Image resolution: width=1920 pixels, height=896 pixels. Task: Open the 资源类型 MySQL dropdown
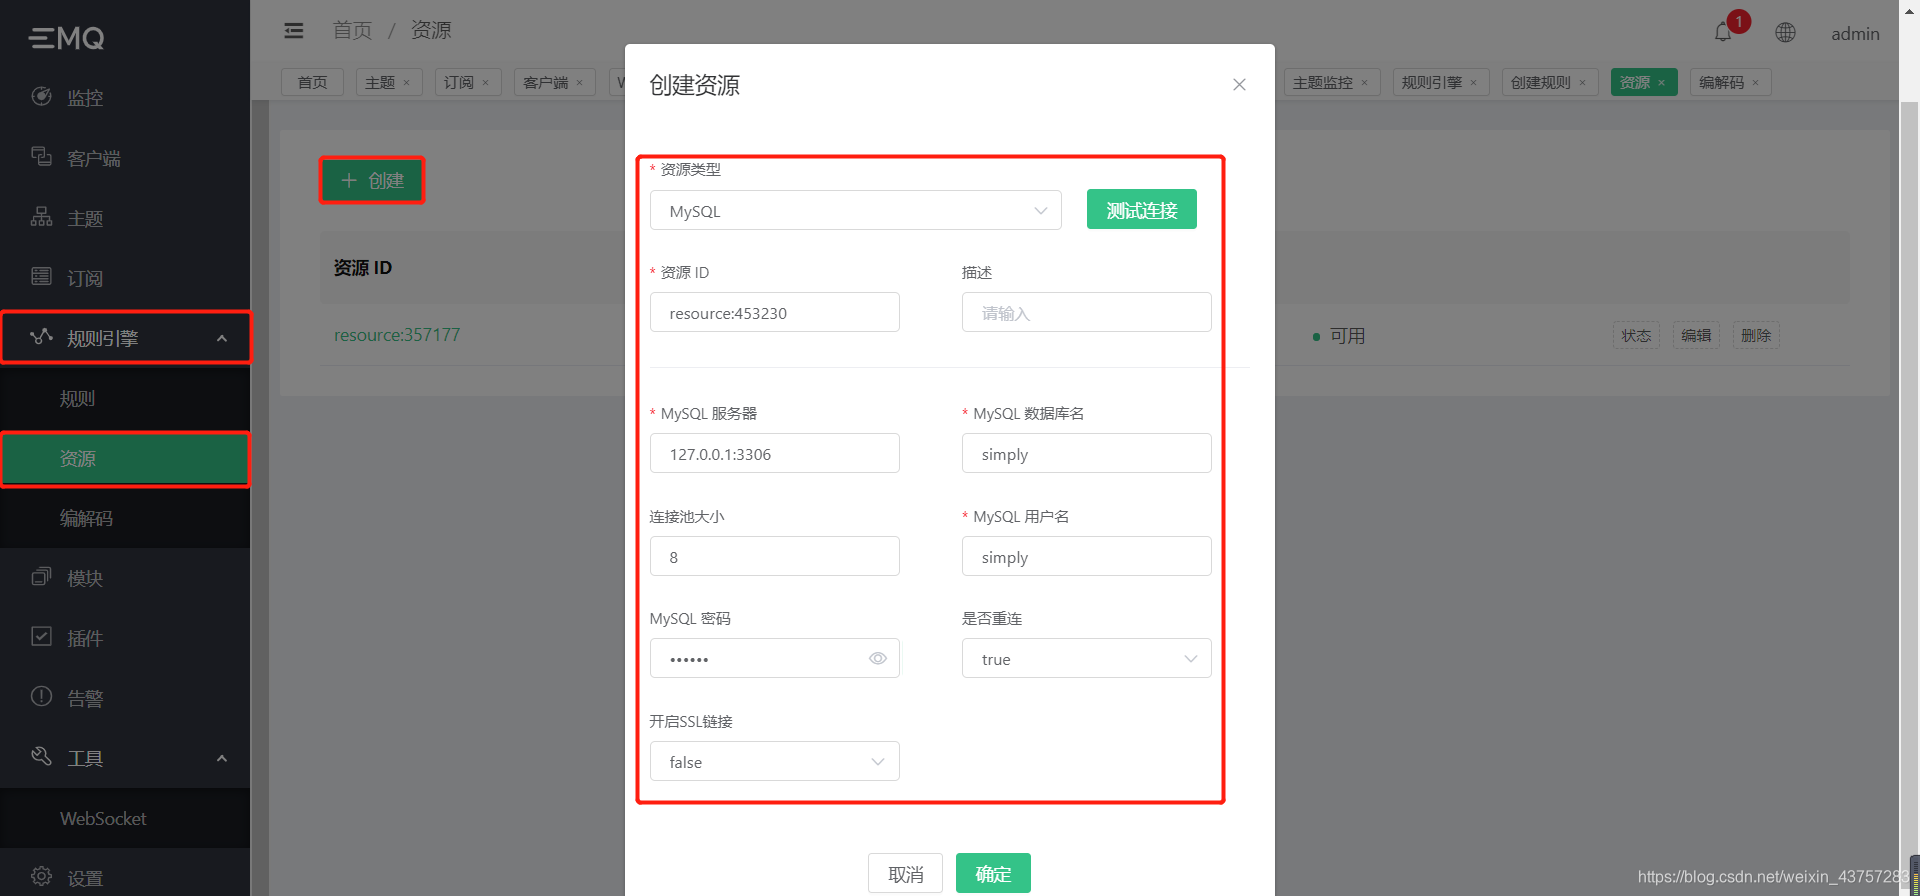(856, 210)
